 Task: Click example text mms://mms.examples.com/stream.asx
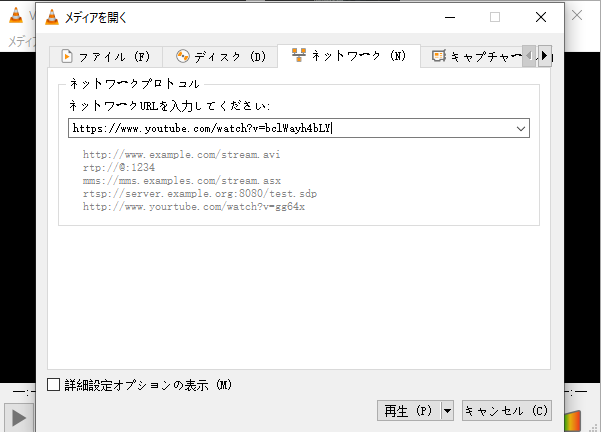coord(182,181)
